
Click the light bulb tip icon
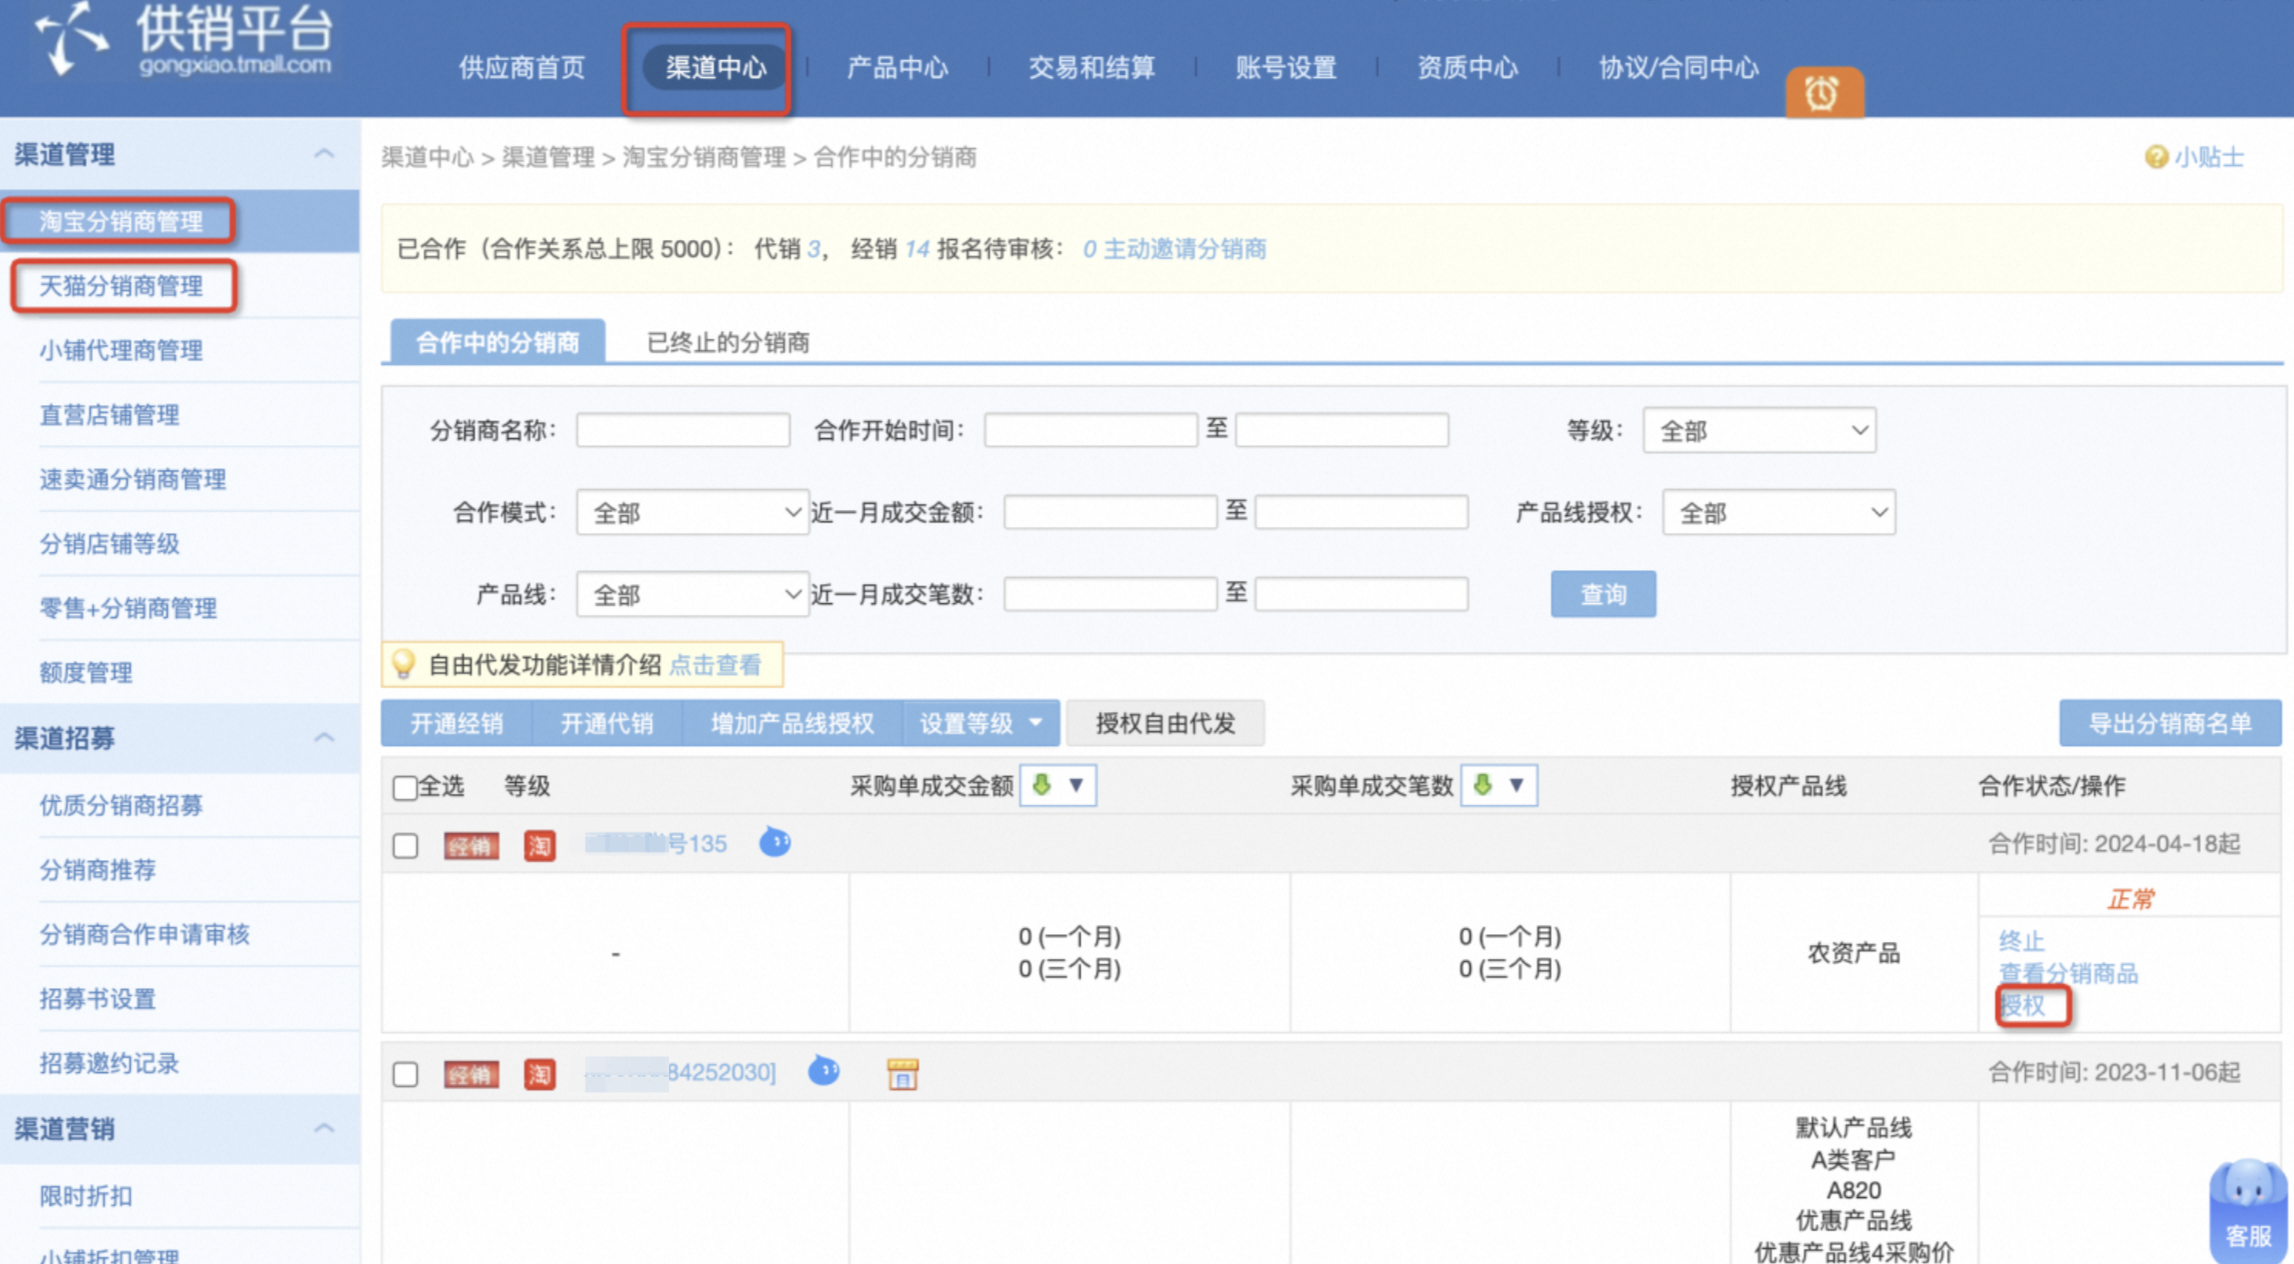pyautogui.click(x=403, y=664)
